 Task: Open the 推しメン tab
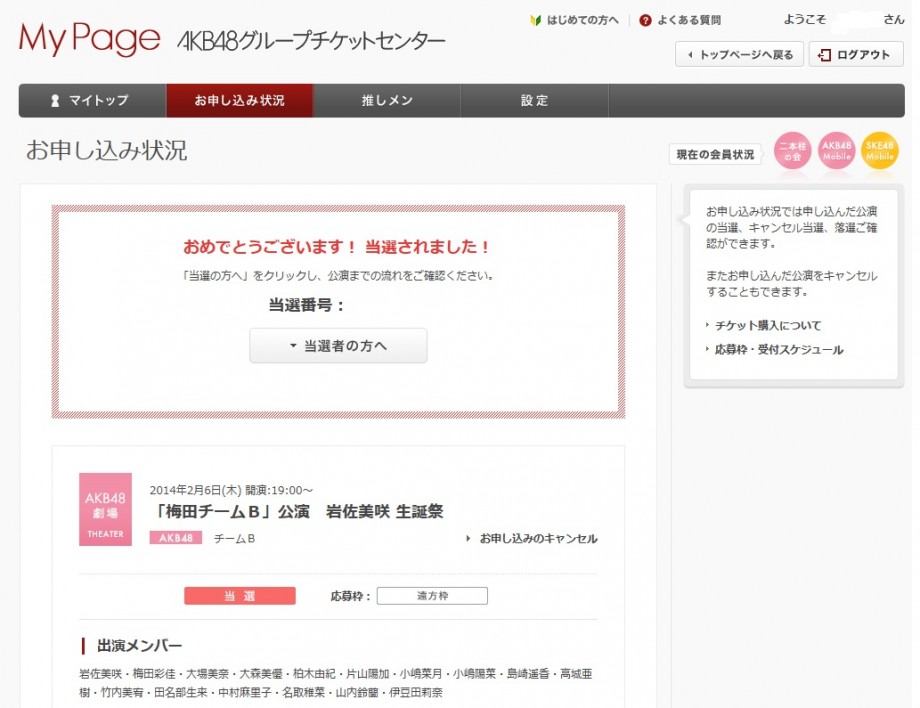pyautogui.click(x=387, y=100)
